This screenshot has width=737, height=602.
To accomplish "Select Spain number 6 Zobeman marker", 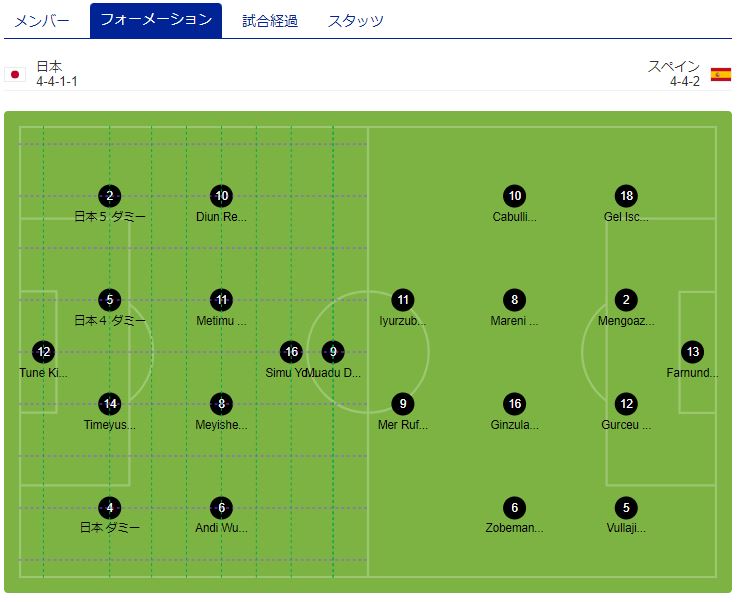I will (x=515, y=508).
